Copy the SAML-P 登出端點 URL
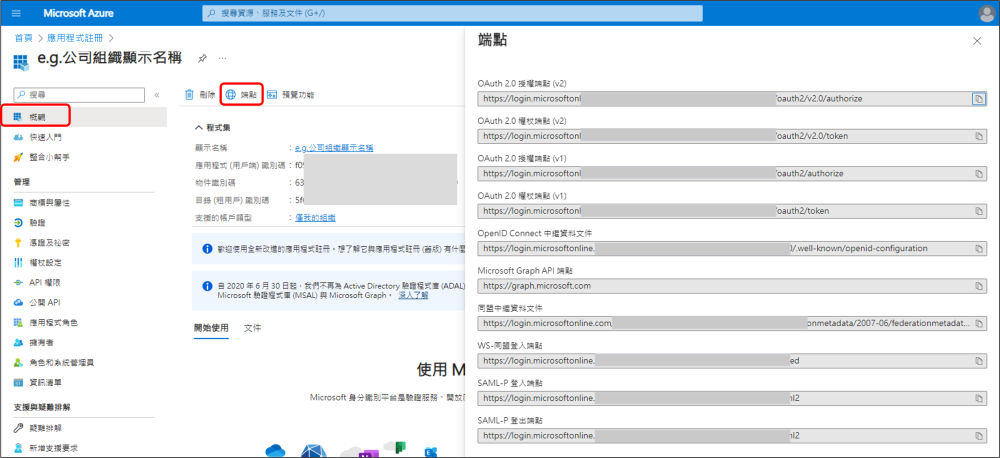The image size is (1000, 458). [978, 436]
